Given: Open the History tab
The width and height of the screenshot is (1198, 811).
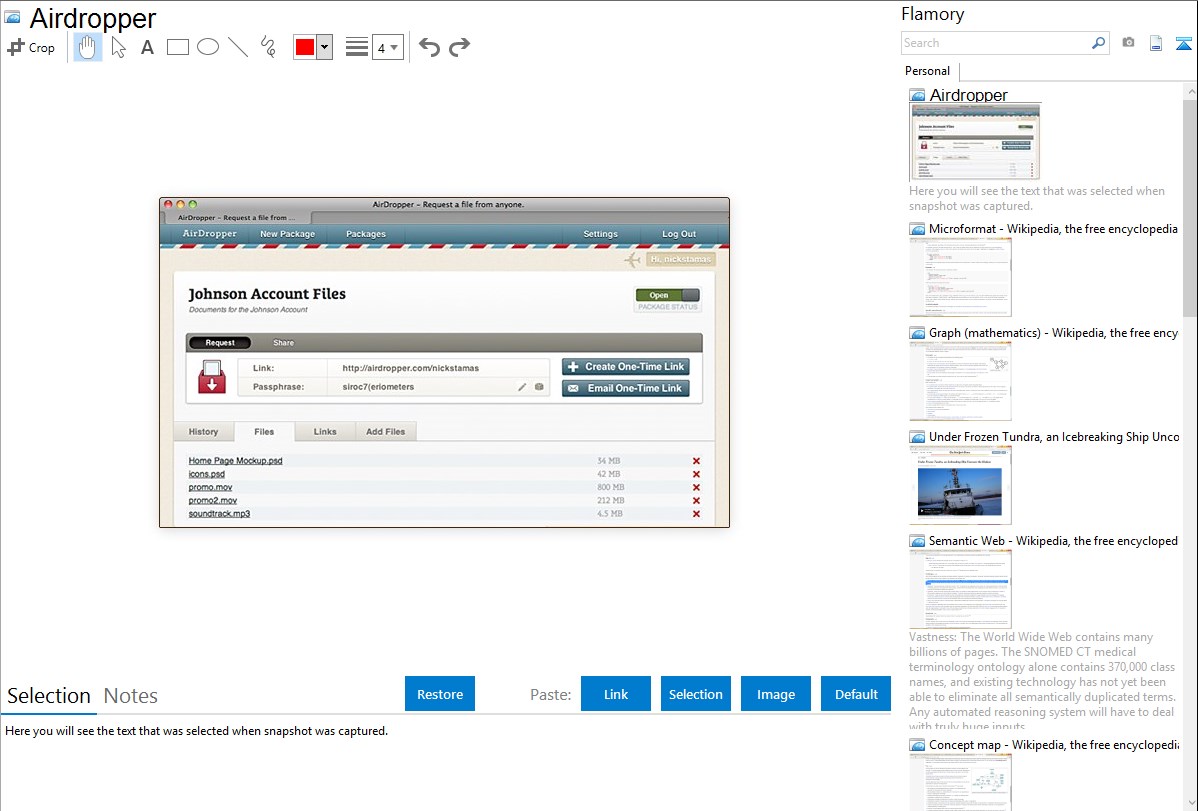Looking at the screenshot, I should [203, 432].
